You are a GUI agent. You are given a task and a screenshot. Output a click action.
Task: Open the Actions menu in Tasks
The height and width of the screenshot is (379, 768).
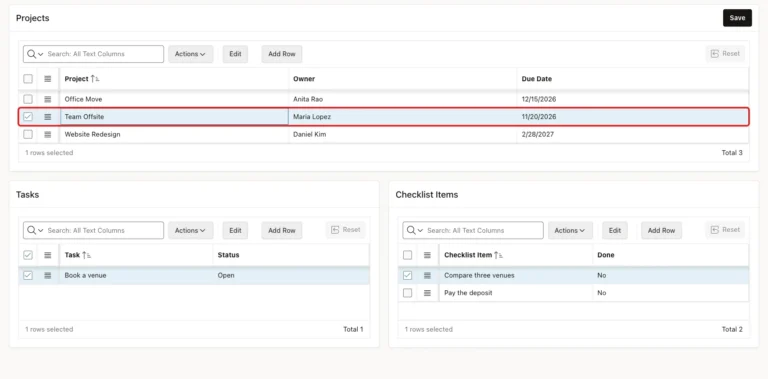pos(191,230)
